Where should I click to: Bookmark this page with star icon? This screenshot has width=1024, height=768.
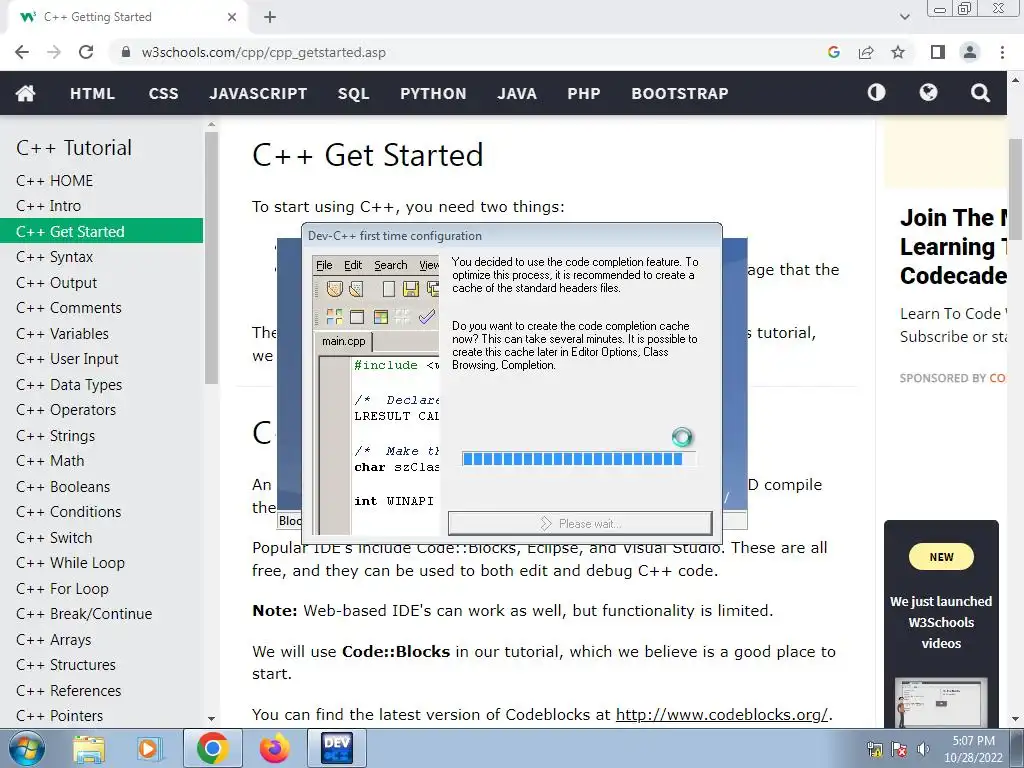pyautogui.click(x=898, y=52)
